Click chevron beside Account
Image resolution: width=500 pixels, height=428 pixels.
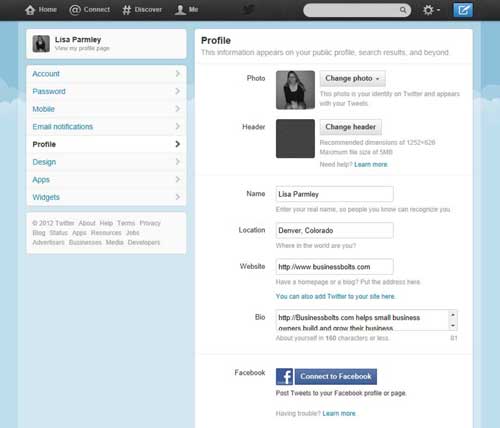tap(178, 74)
